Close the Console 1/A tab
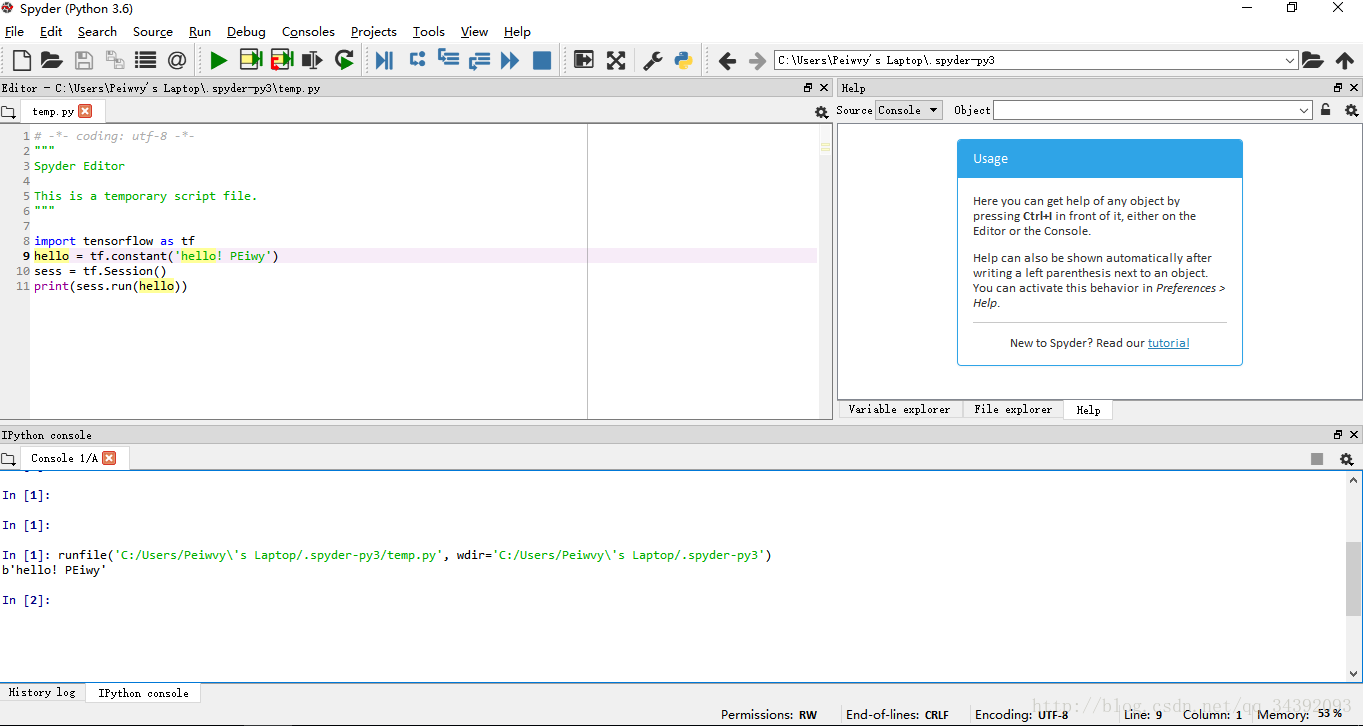 click(109, 458)
